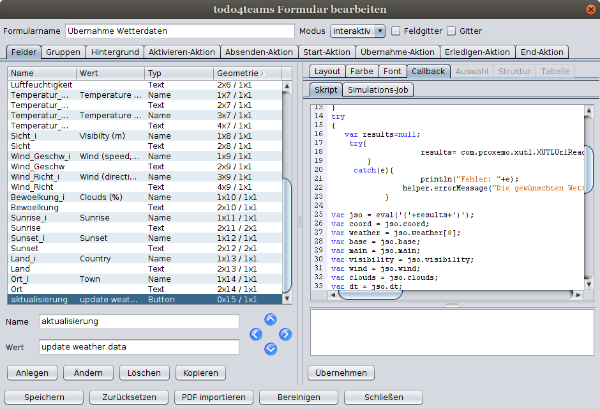Screen dimensions: 600x409
Task: Select the Farbe tab
Action: point(361,71)
